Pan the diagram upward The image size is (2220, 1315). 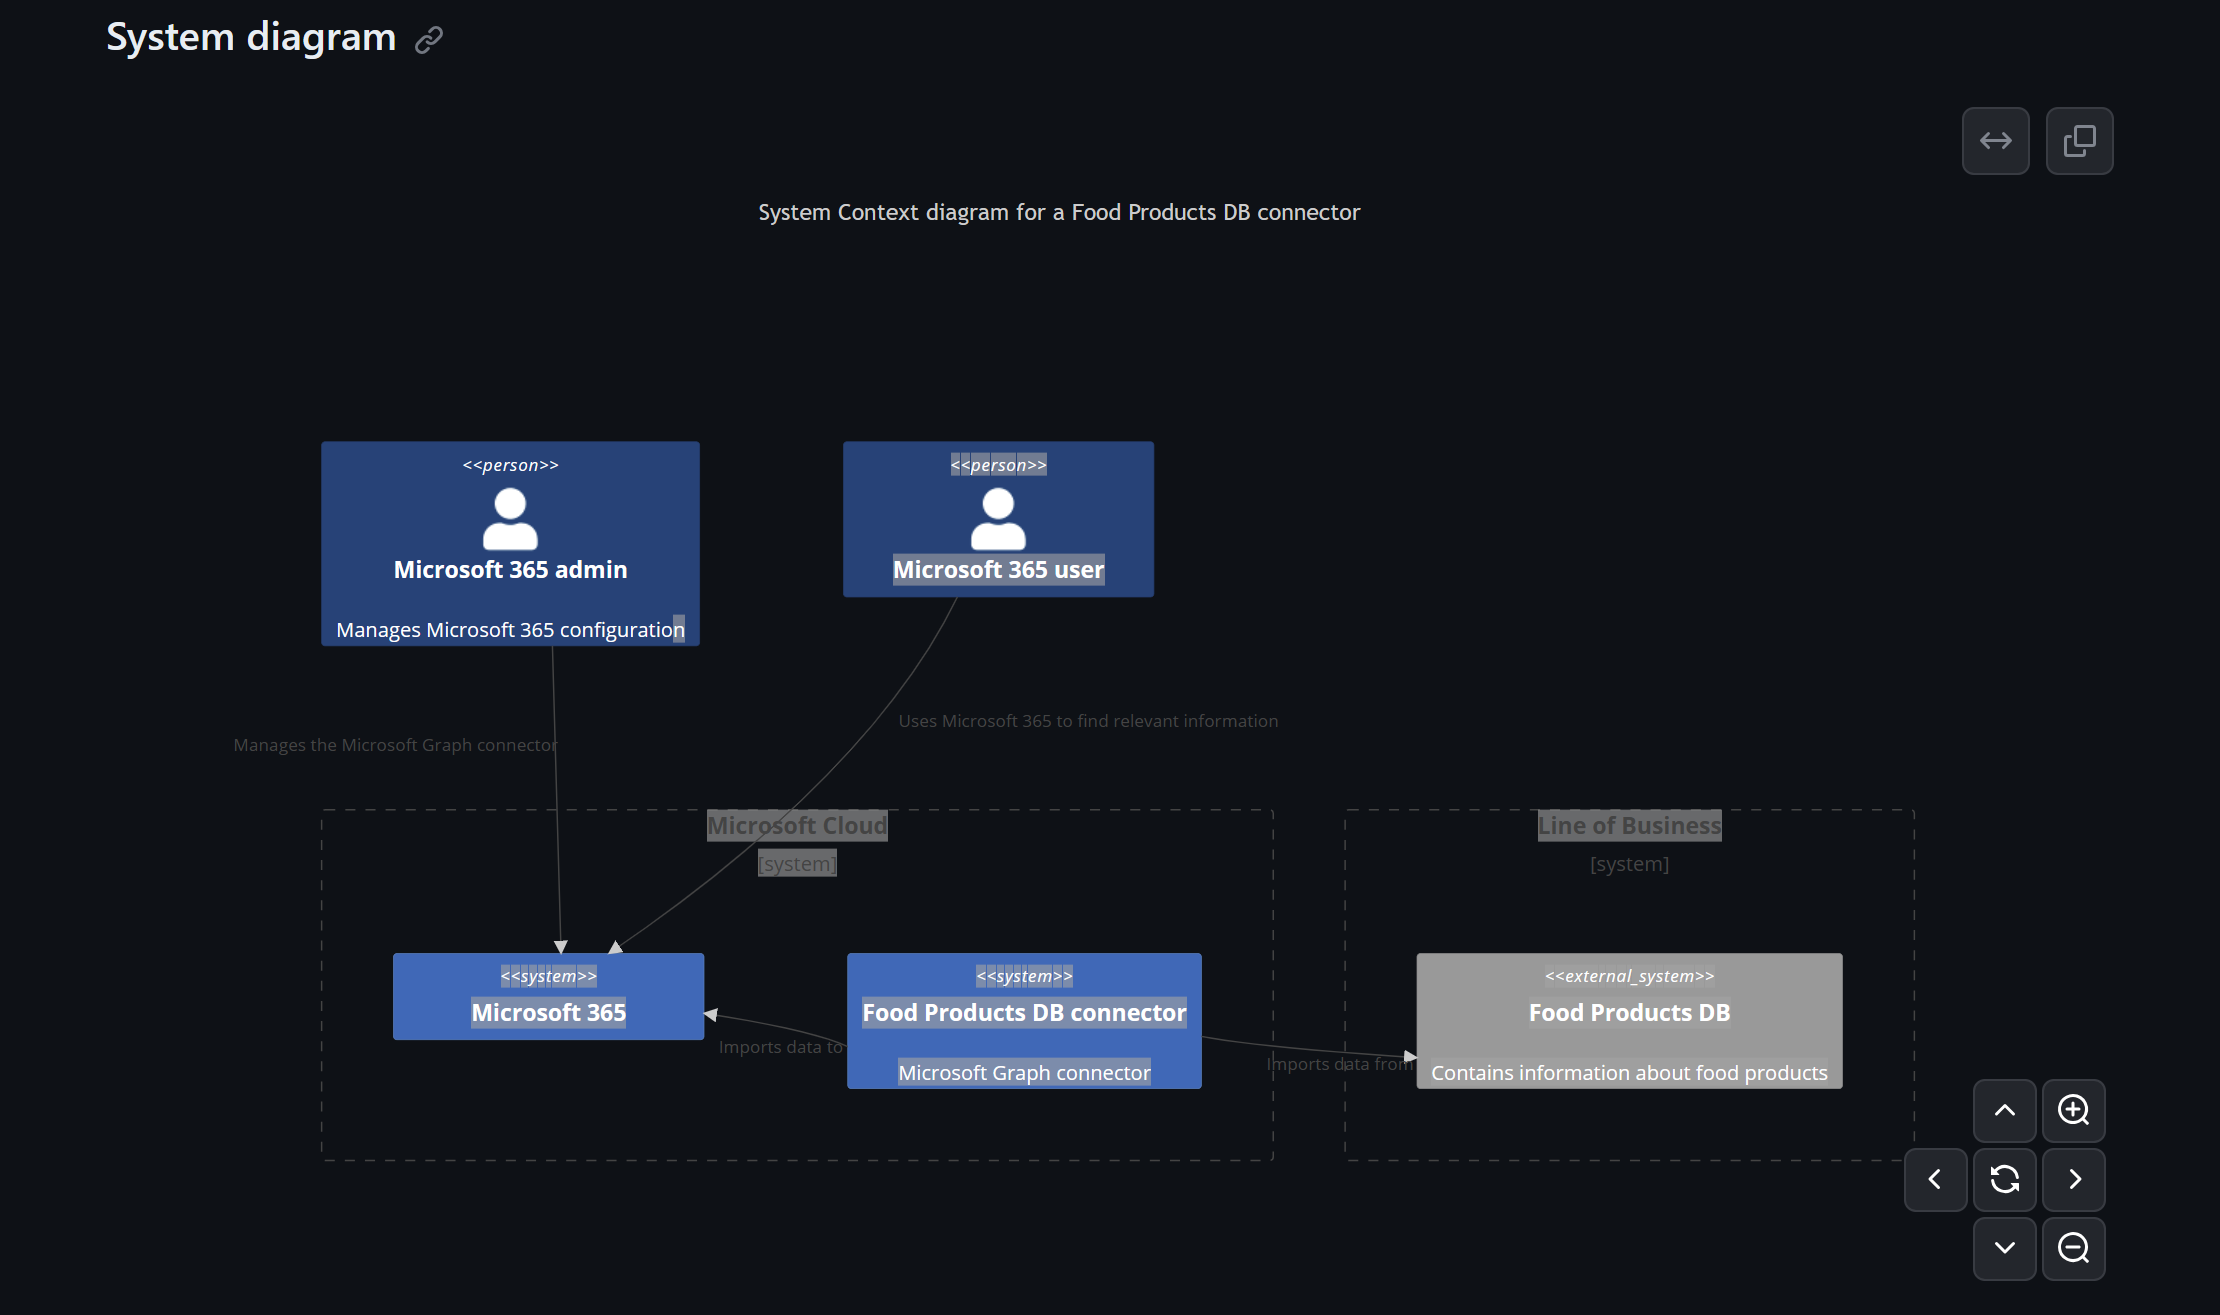[x=2004, y=1111]
